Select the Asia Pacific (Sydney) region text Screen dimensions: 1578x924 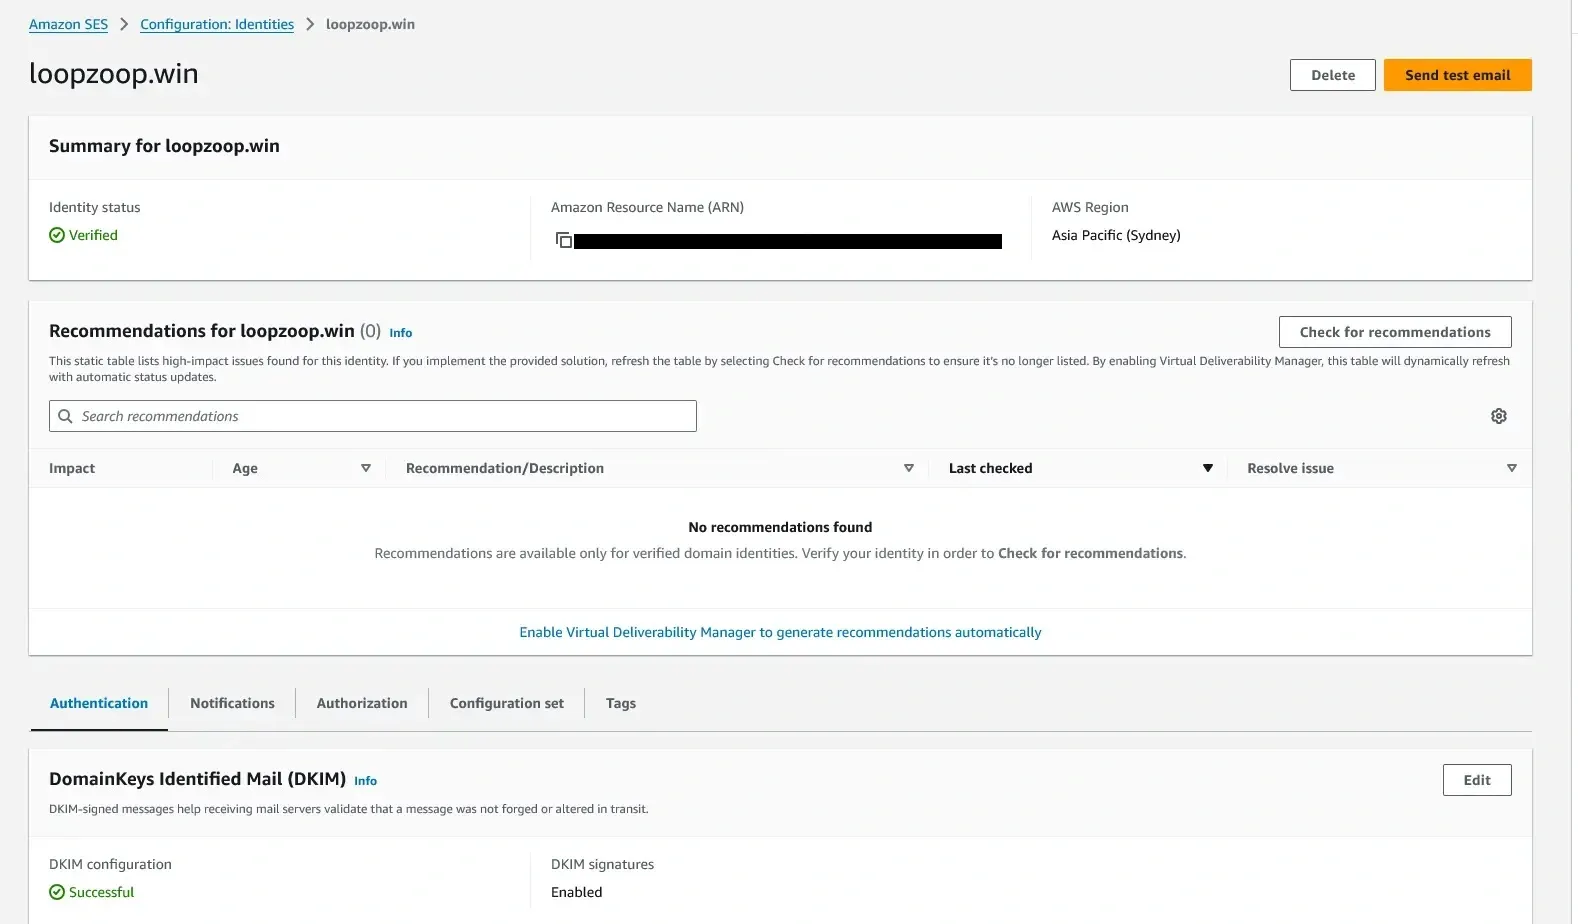pyautogui.click(x=1116, y=235)
